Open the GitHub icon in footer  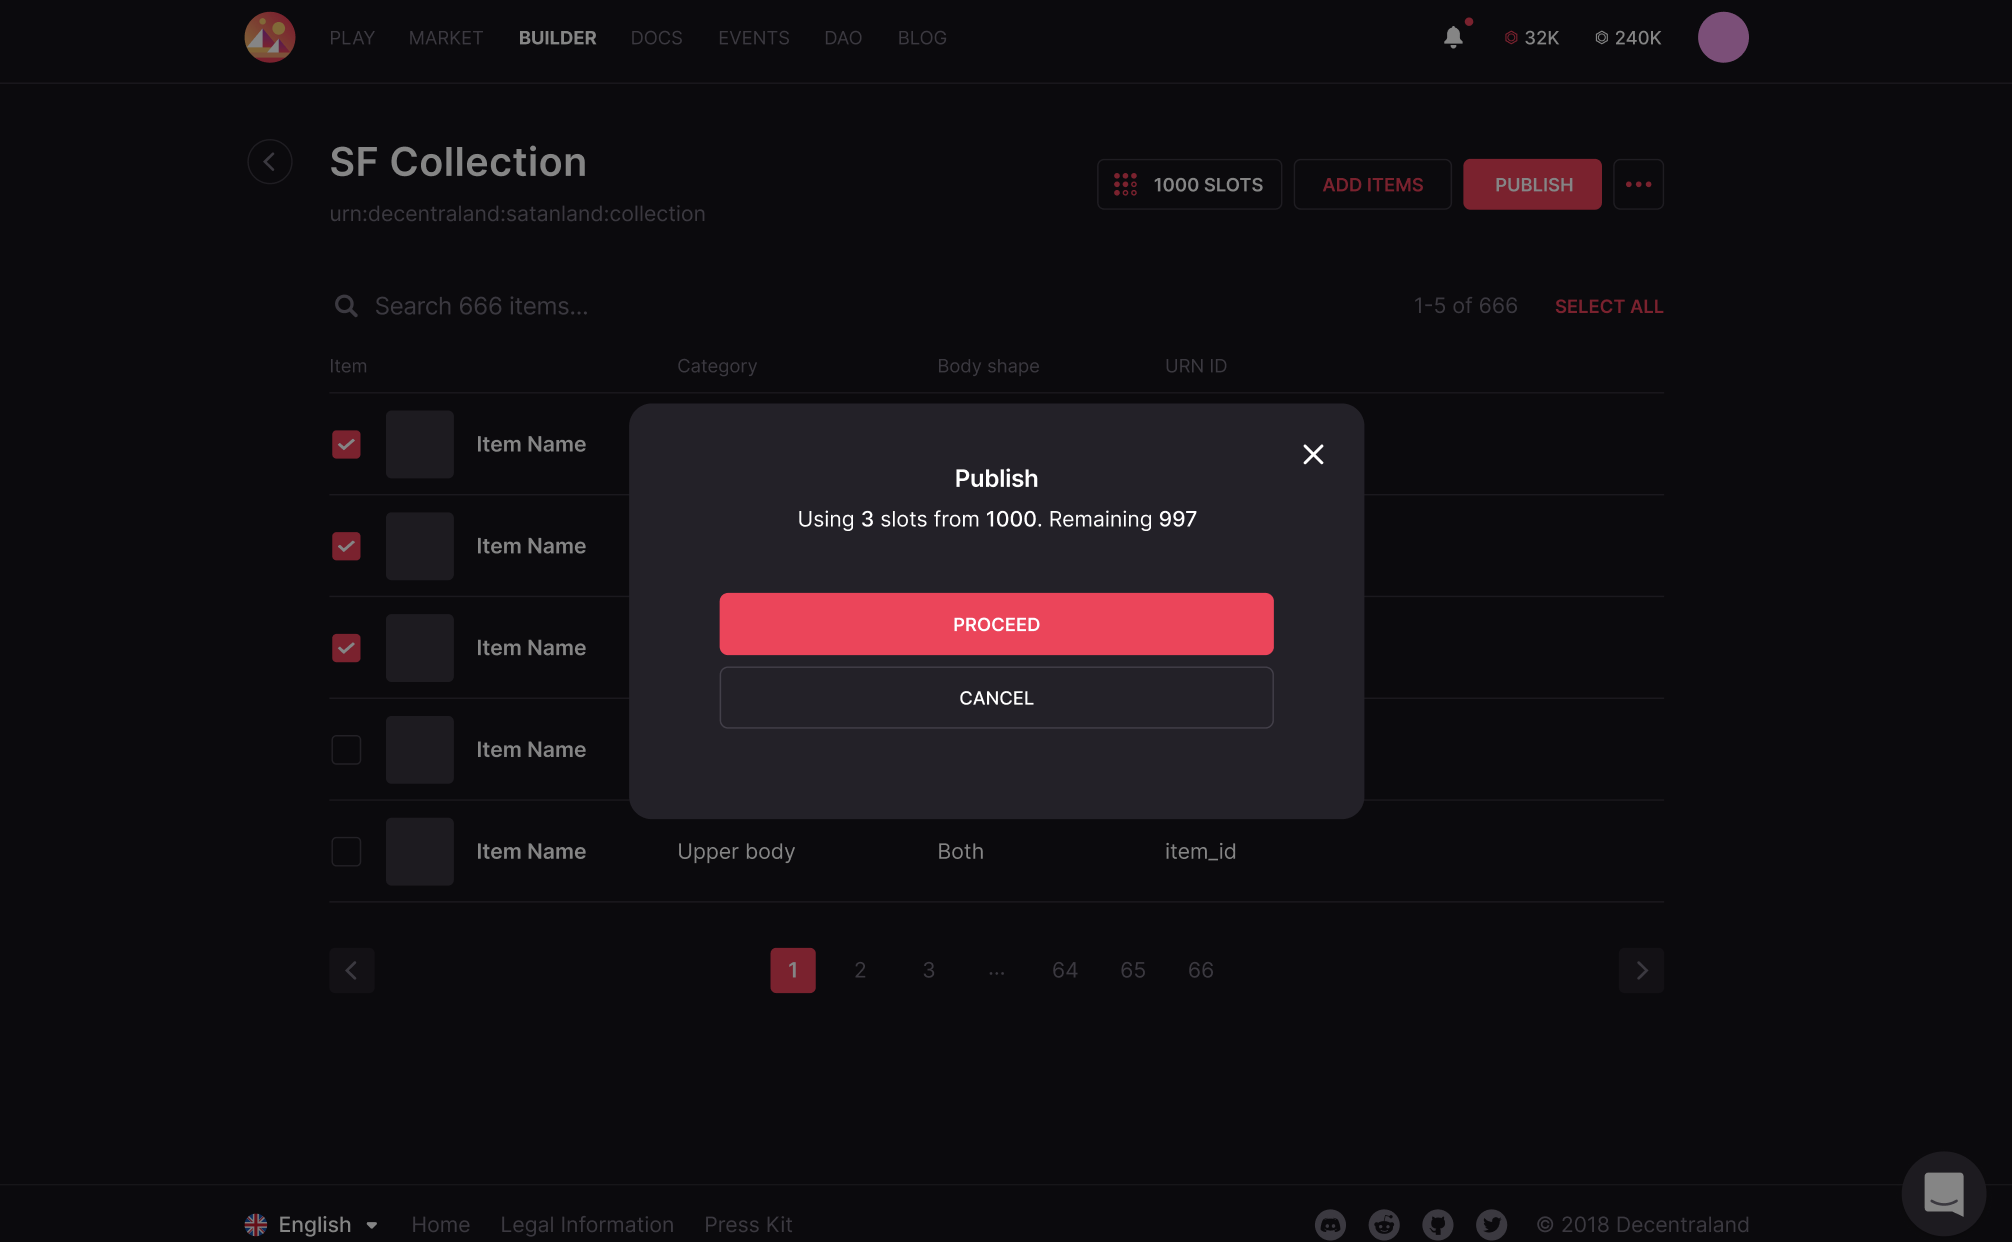coord(1438,1224)
